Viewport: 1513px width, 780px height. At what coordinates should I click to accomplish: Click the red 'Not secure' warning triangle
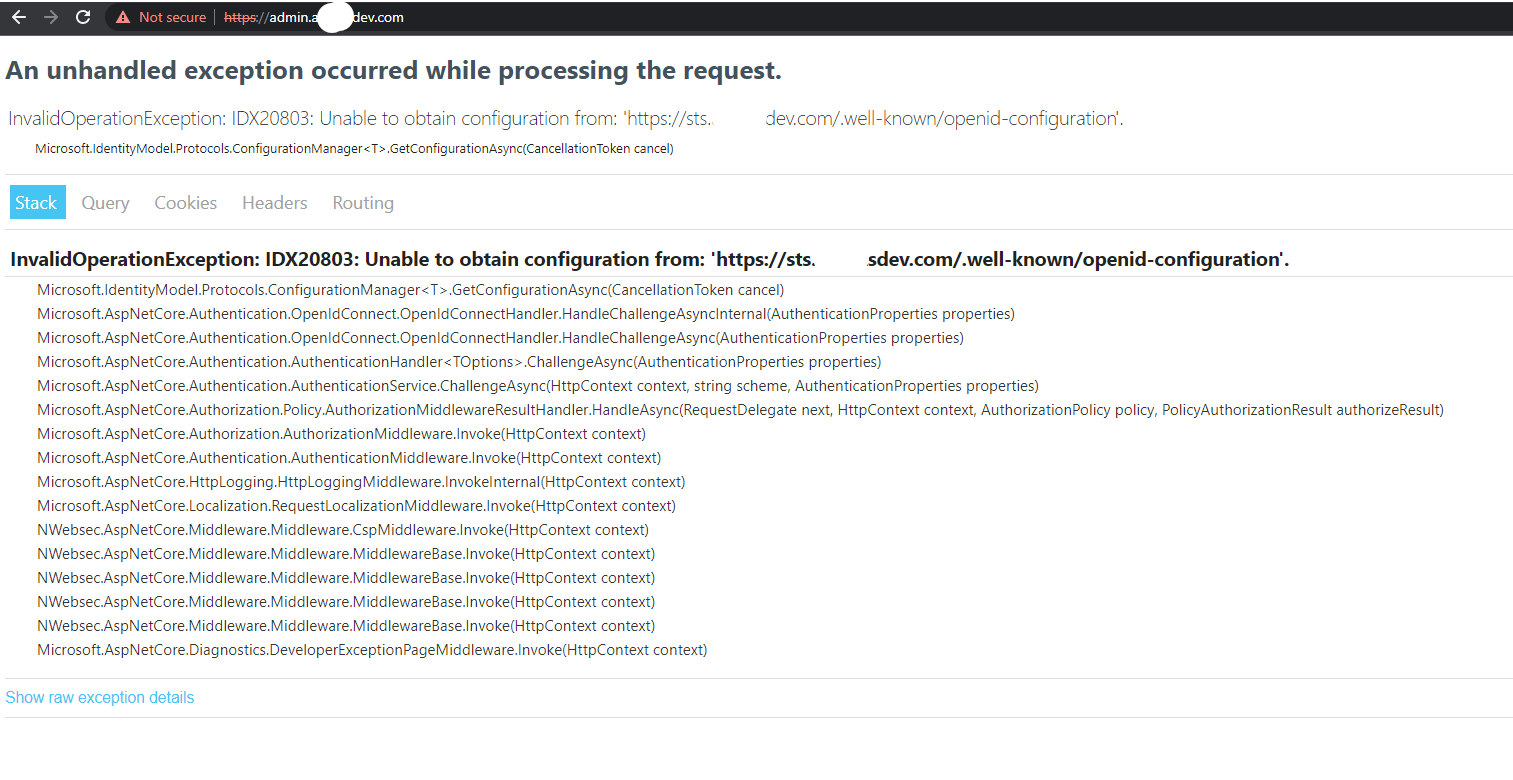(x=122, y=17)
